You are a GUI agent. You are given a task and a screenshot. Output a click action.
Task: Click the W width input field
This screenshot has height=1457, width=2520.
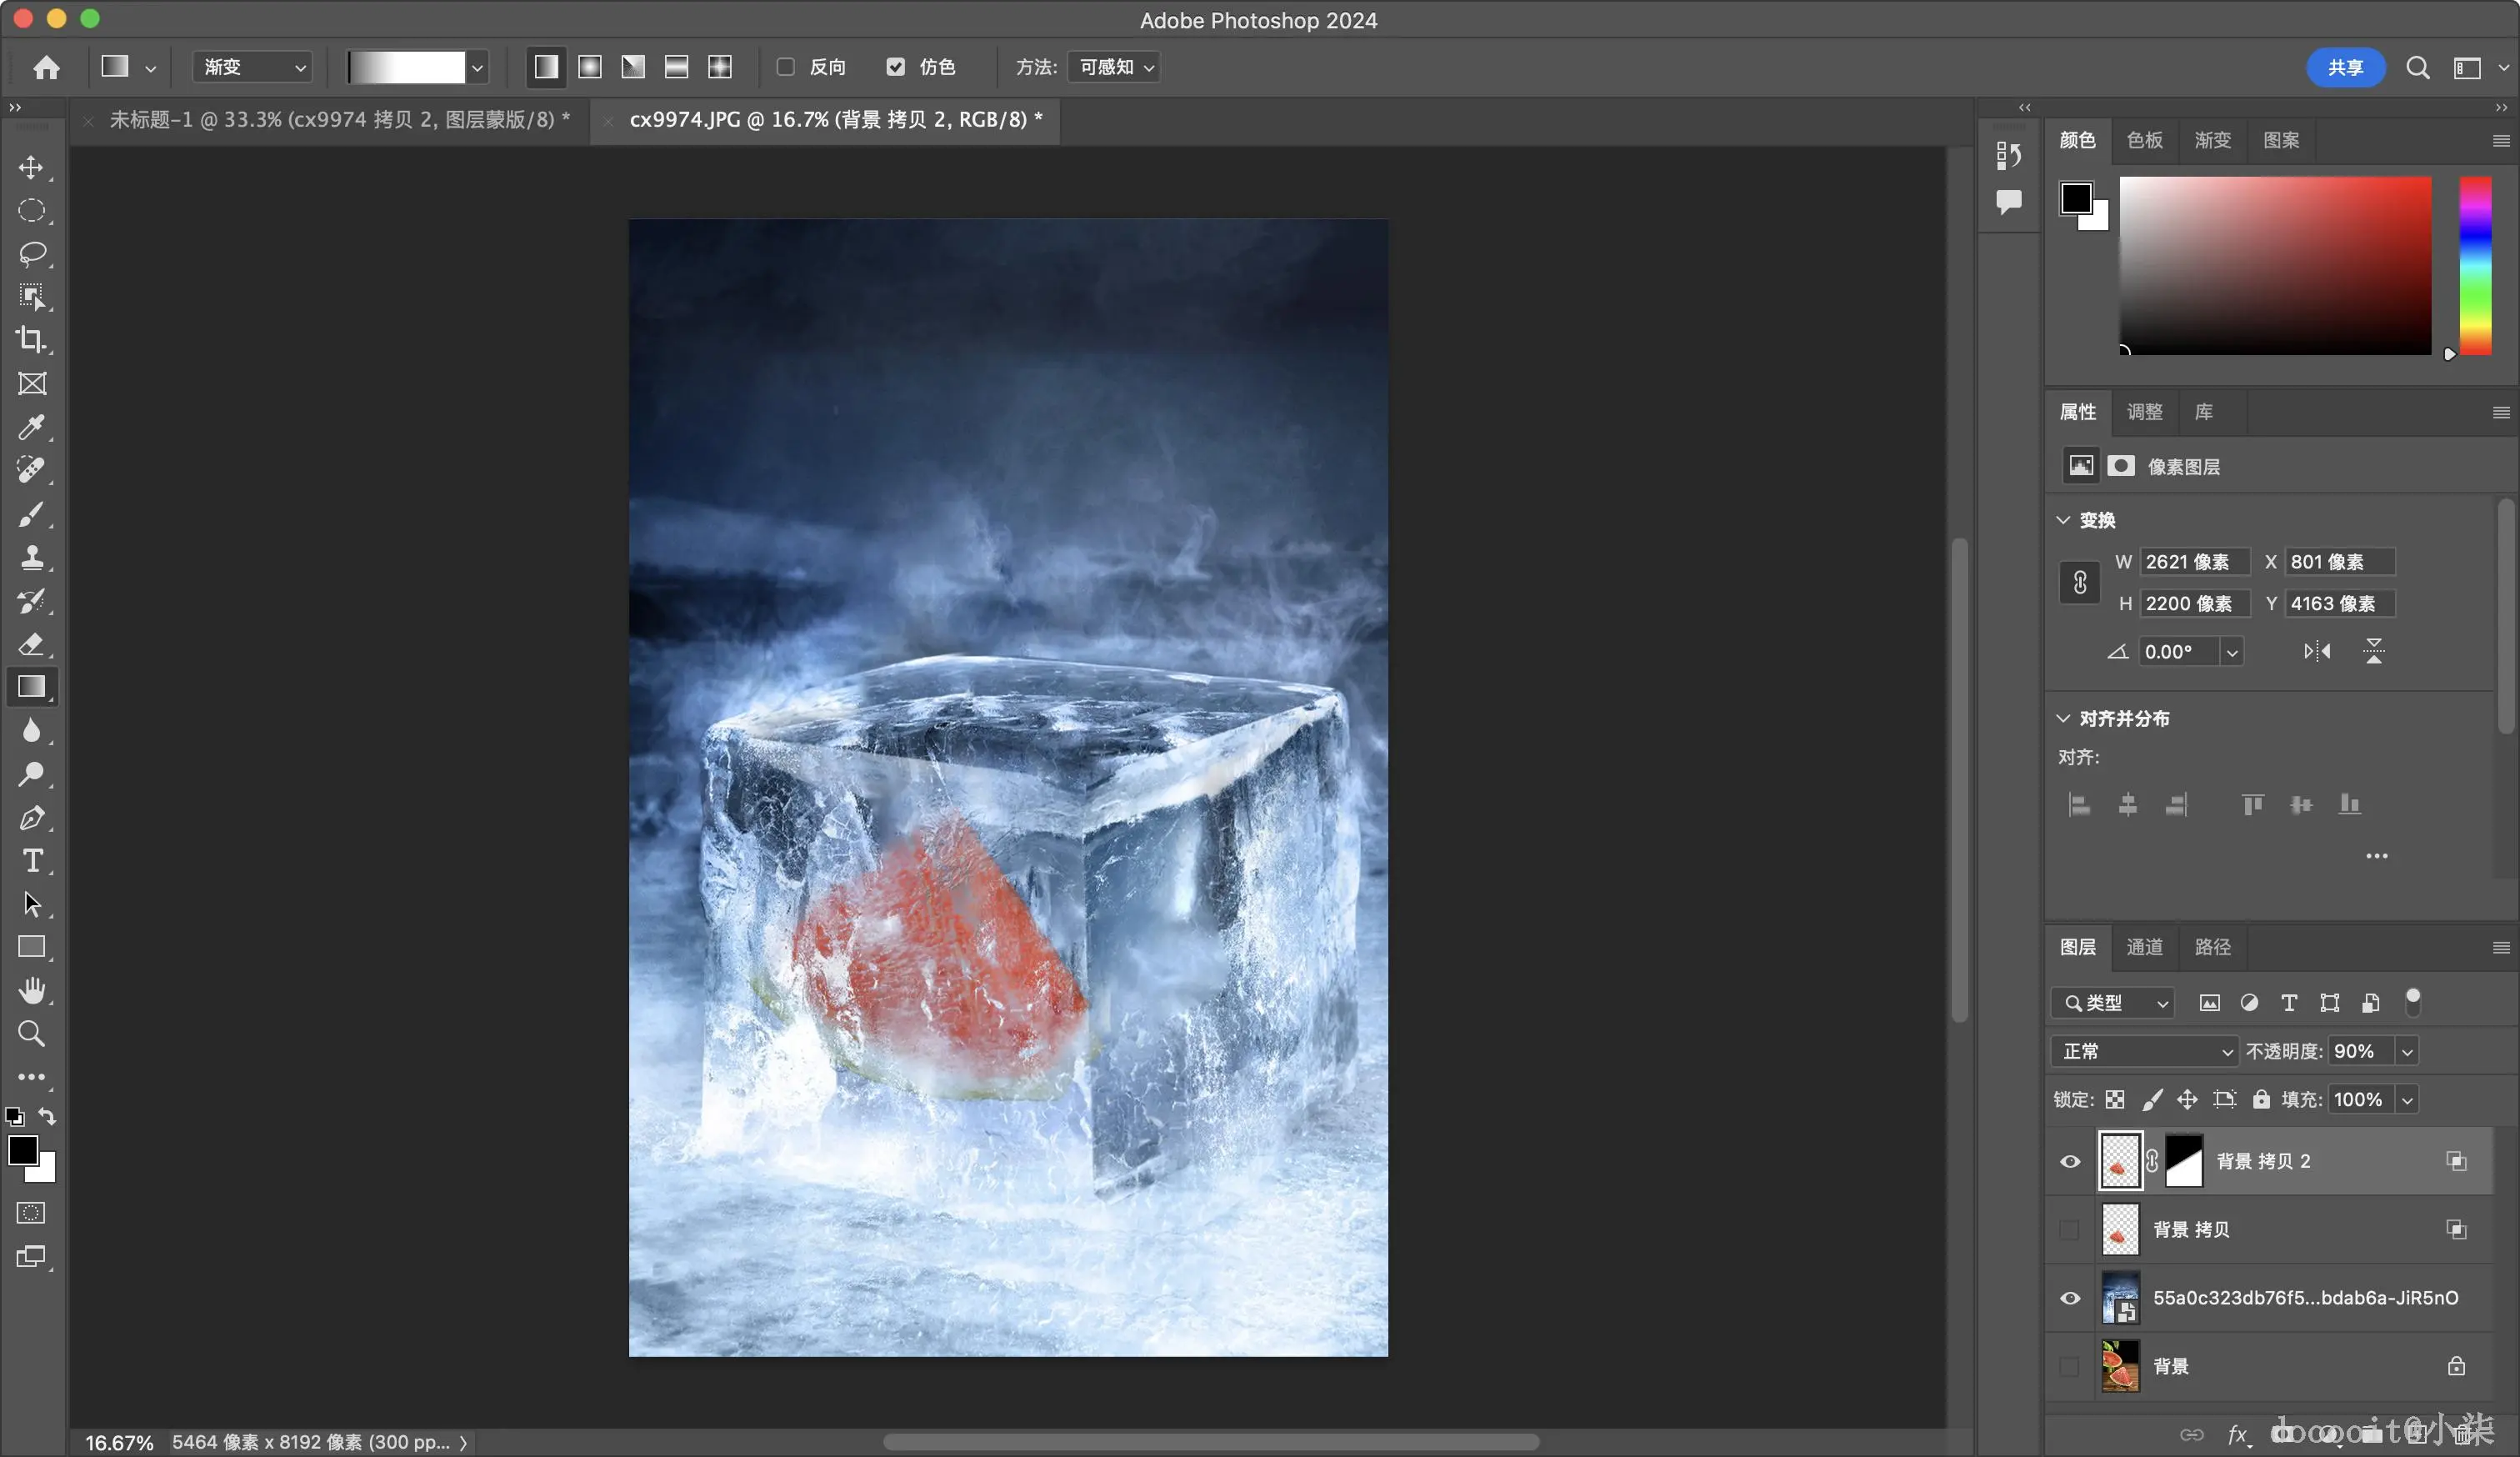tap(2194, 562)
